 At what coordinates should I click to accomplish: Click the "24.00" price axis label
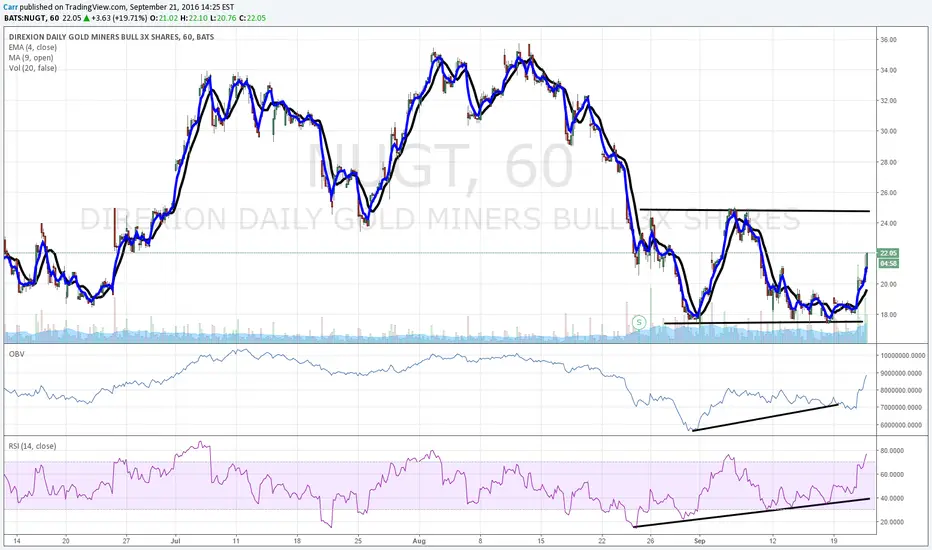889,224
